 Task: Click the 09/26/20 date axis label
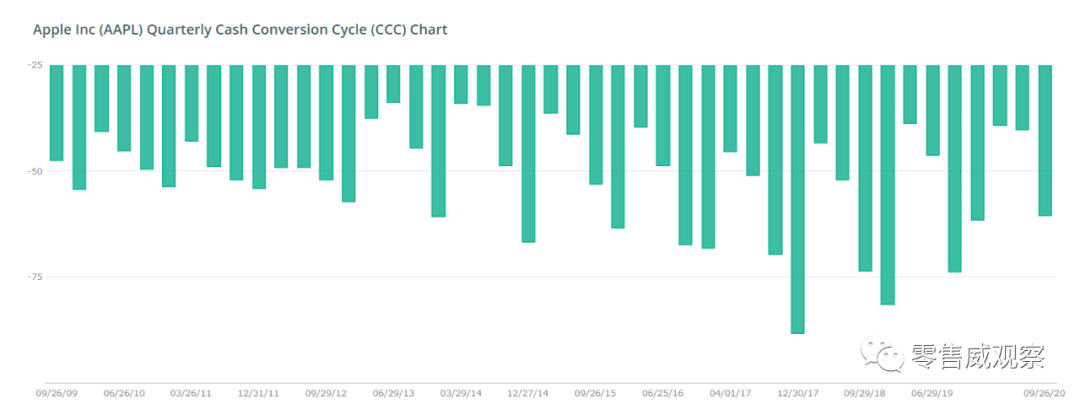click(x=1045, y=393)
